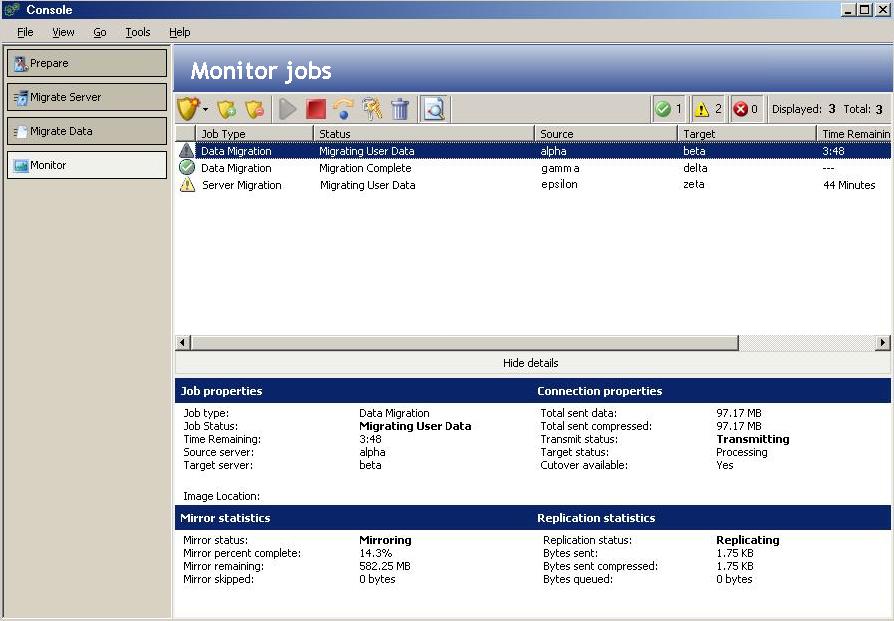Go to the Migrate Server page
The height and width of the screenshot is (621, 894).
(87, 97)
